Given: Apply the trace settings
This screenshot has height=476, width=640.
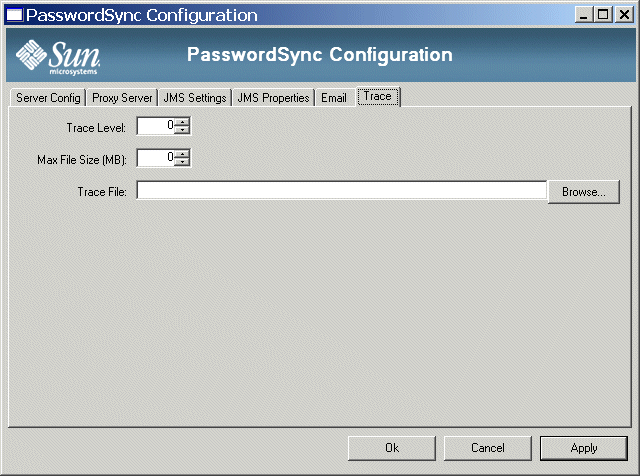Looking at the screenshot, I should point(584,448).
